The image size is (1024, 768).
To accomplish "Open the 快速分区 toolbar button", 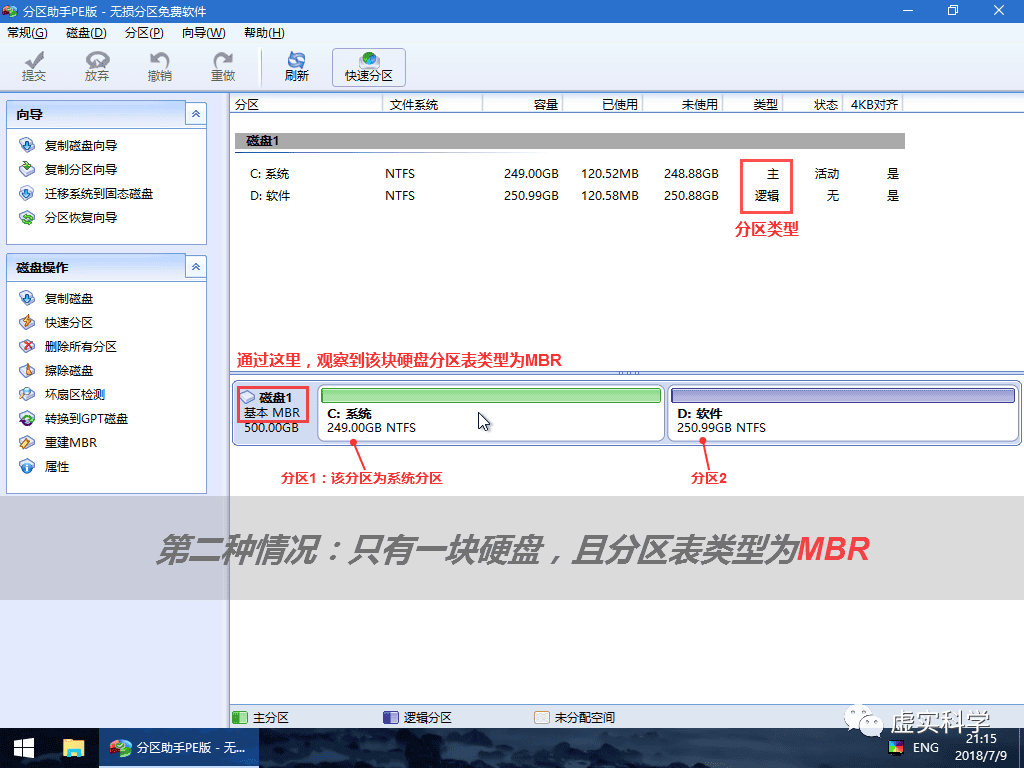I will (369, 67).
